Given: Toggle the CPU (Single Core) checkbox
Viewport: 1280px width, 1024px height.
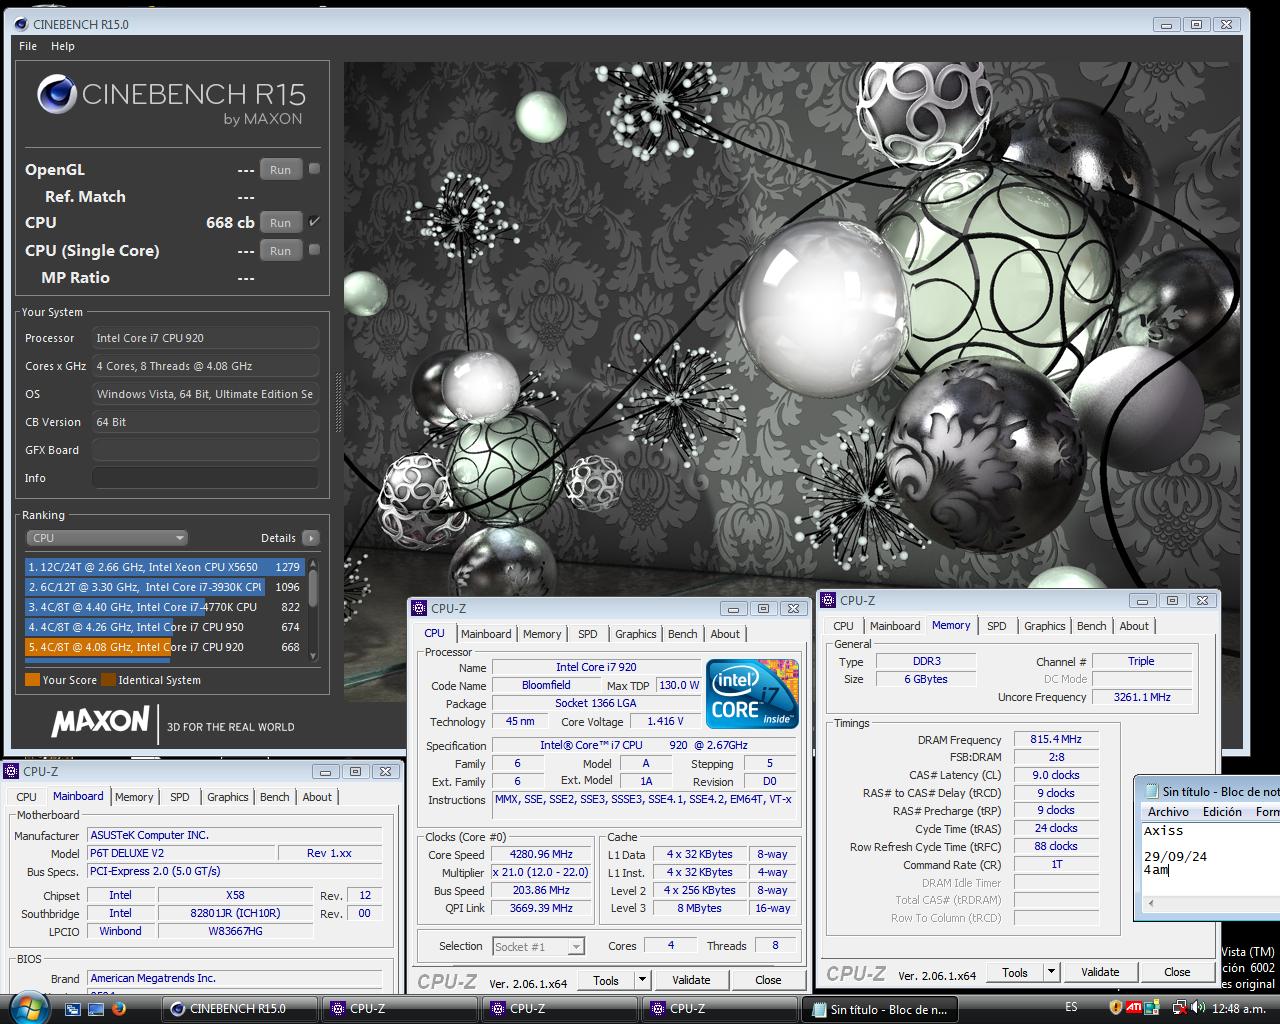Looking at the screenshot, I should click(x=314, y=250).
